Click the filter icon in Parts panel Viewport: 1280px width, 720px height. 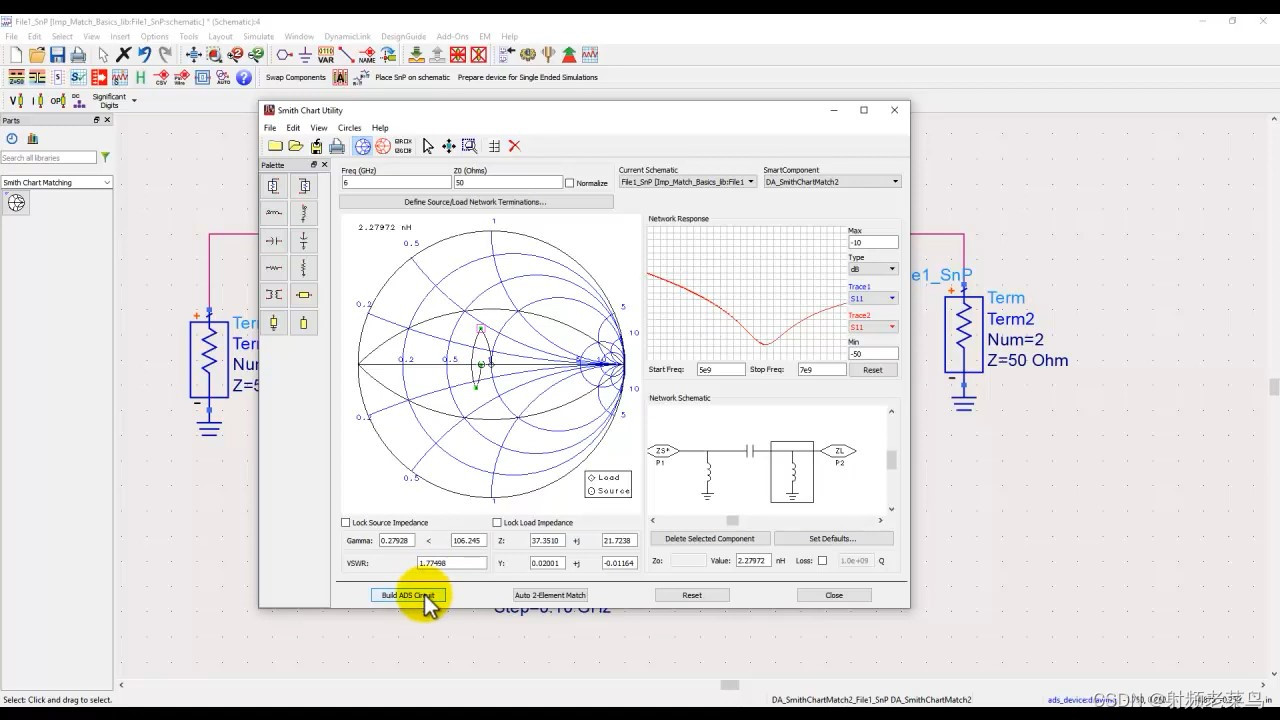(105, 158)
